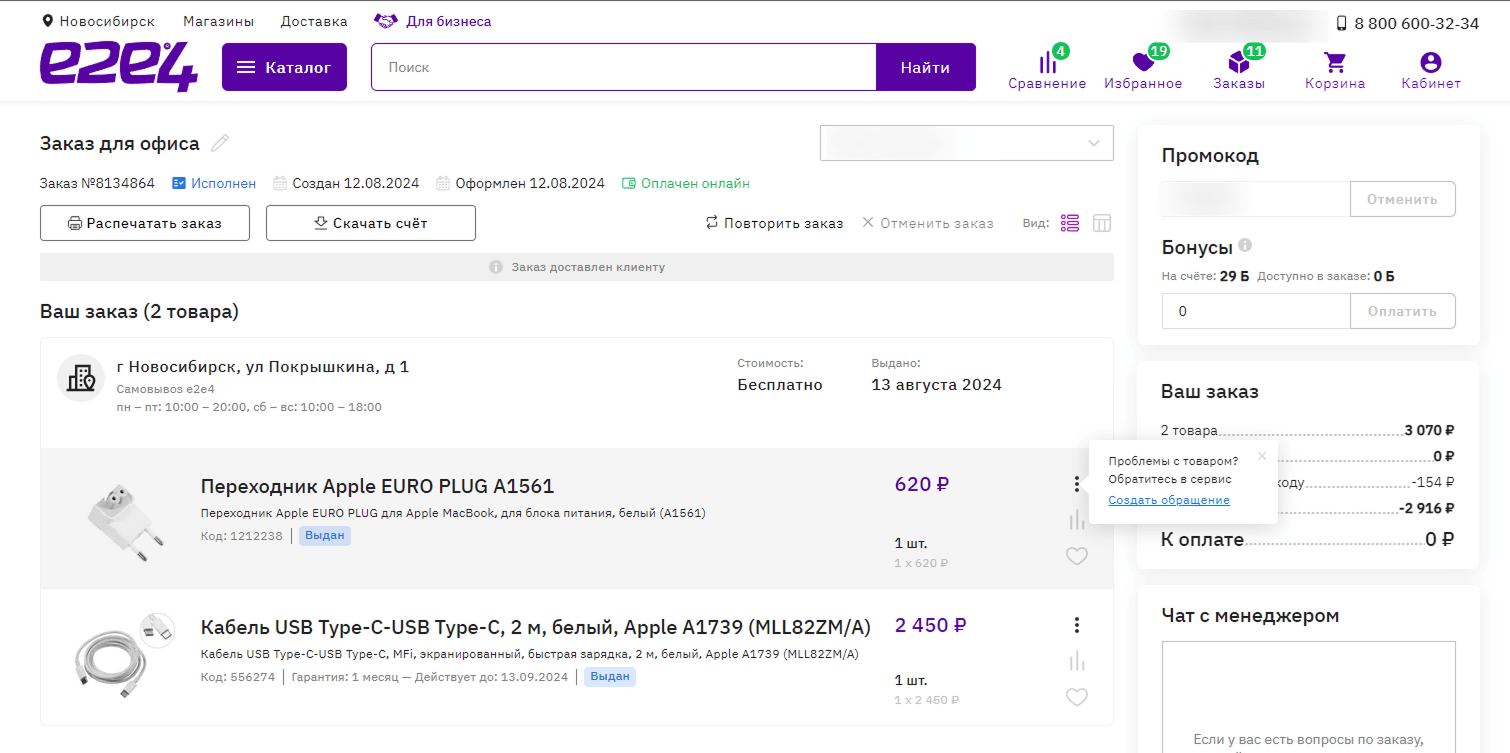The image size is (1510, 753).
Task: Add Переходник Apple to comparison
Action: (1077, 520)
